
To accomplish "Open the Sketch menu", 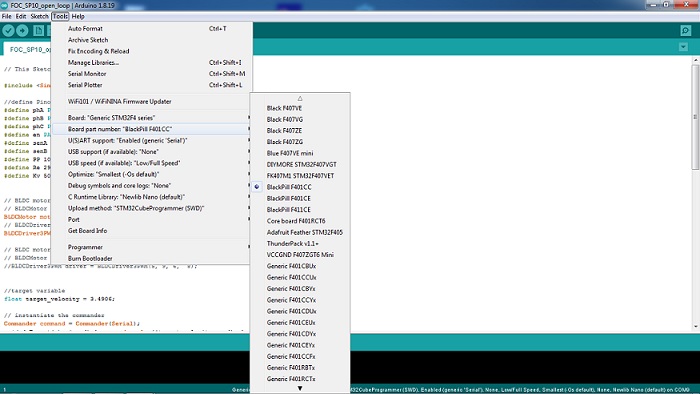I will 39,16.
